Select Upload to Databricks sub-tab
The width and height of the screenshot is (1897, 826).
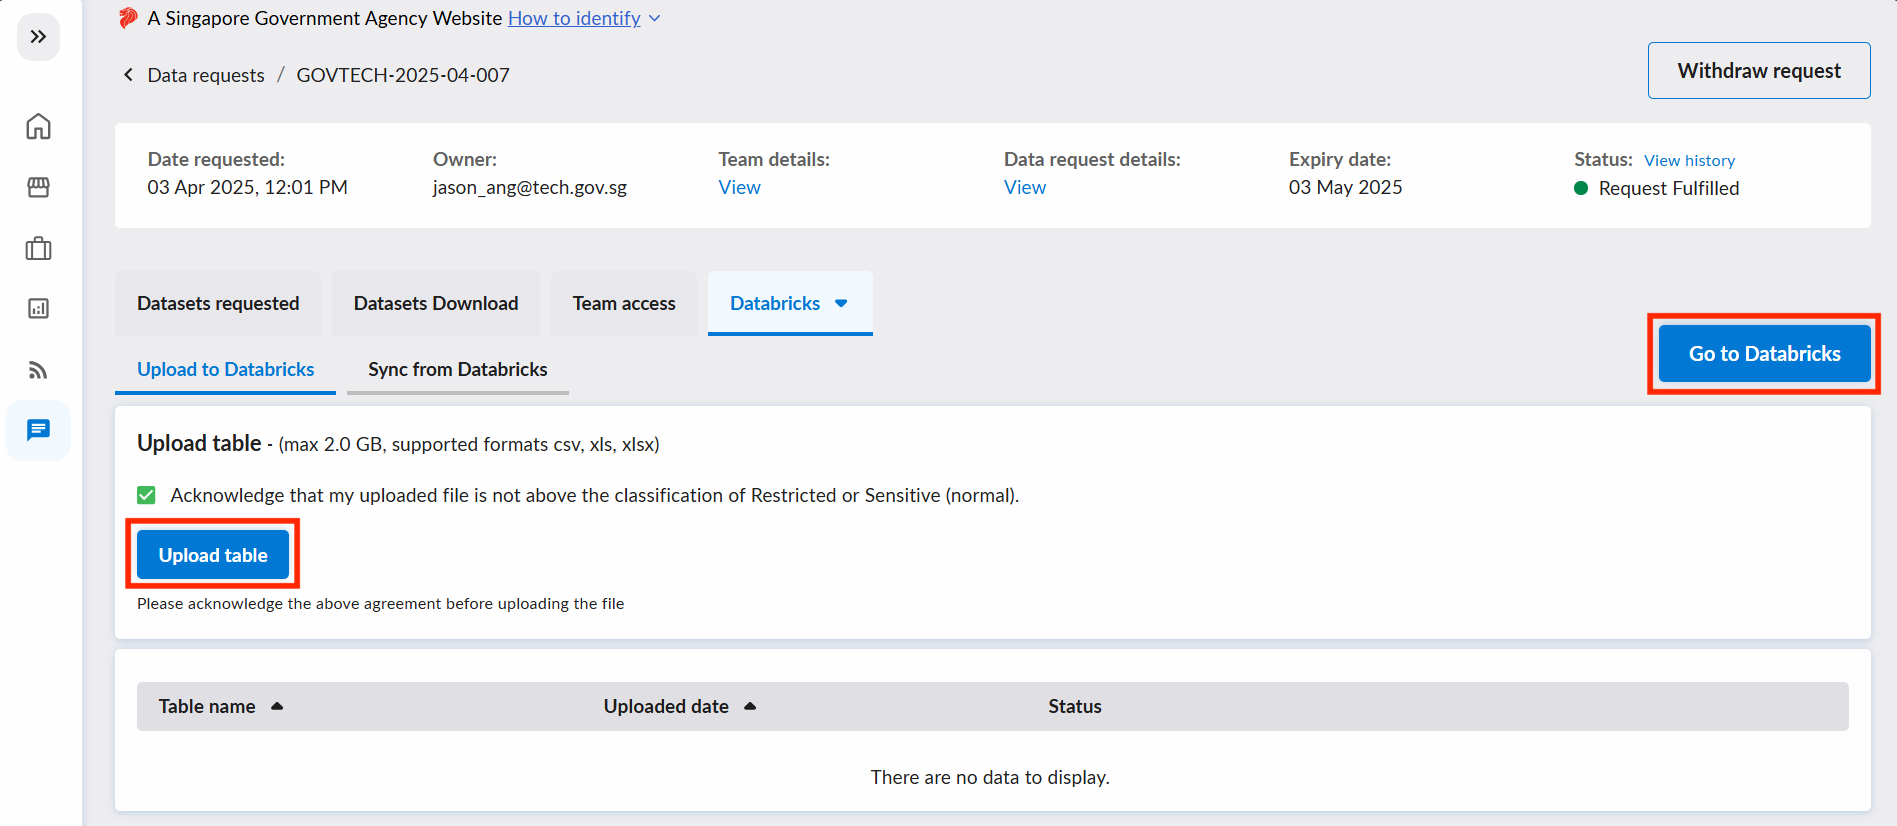click(x=226, y=369)
